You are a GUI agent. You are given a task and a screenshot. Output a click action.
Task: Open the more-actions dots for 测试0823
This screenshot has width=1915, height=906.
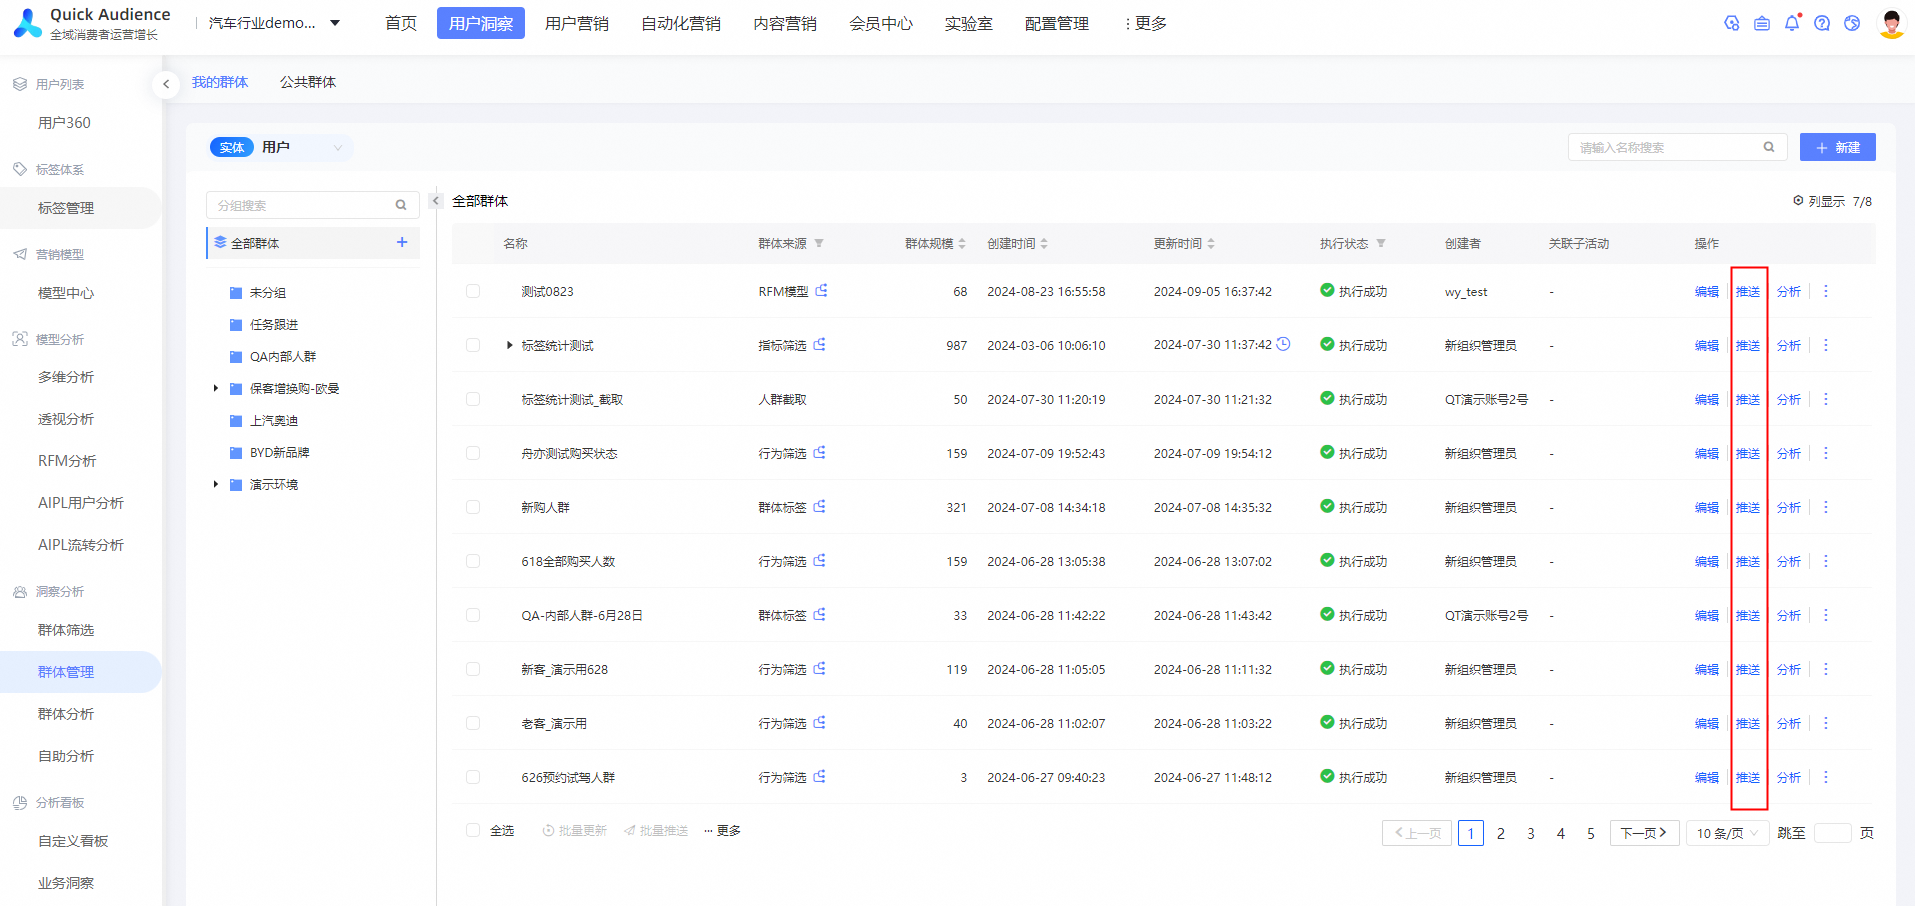click(x=1826, y=291)
